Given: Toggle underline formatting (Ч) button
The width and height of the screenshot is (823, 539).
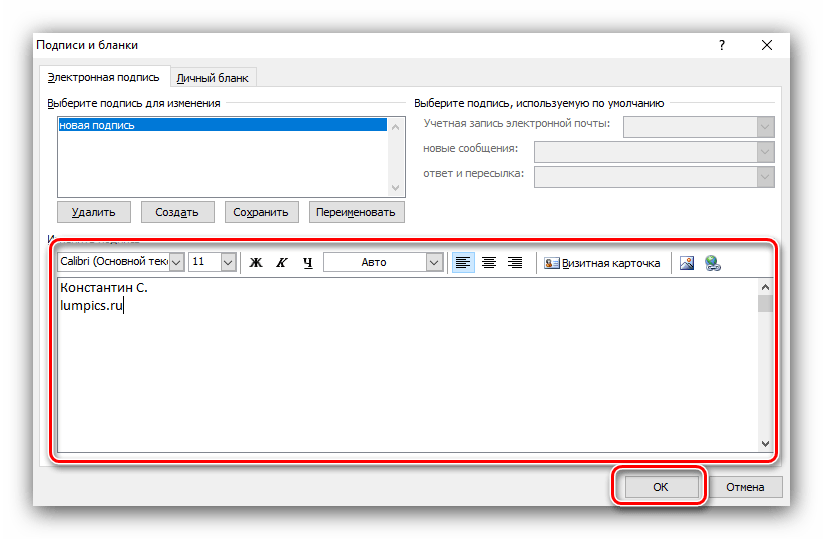Looking at the screenshot, I should tap(307, 263).
